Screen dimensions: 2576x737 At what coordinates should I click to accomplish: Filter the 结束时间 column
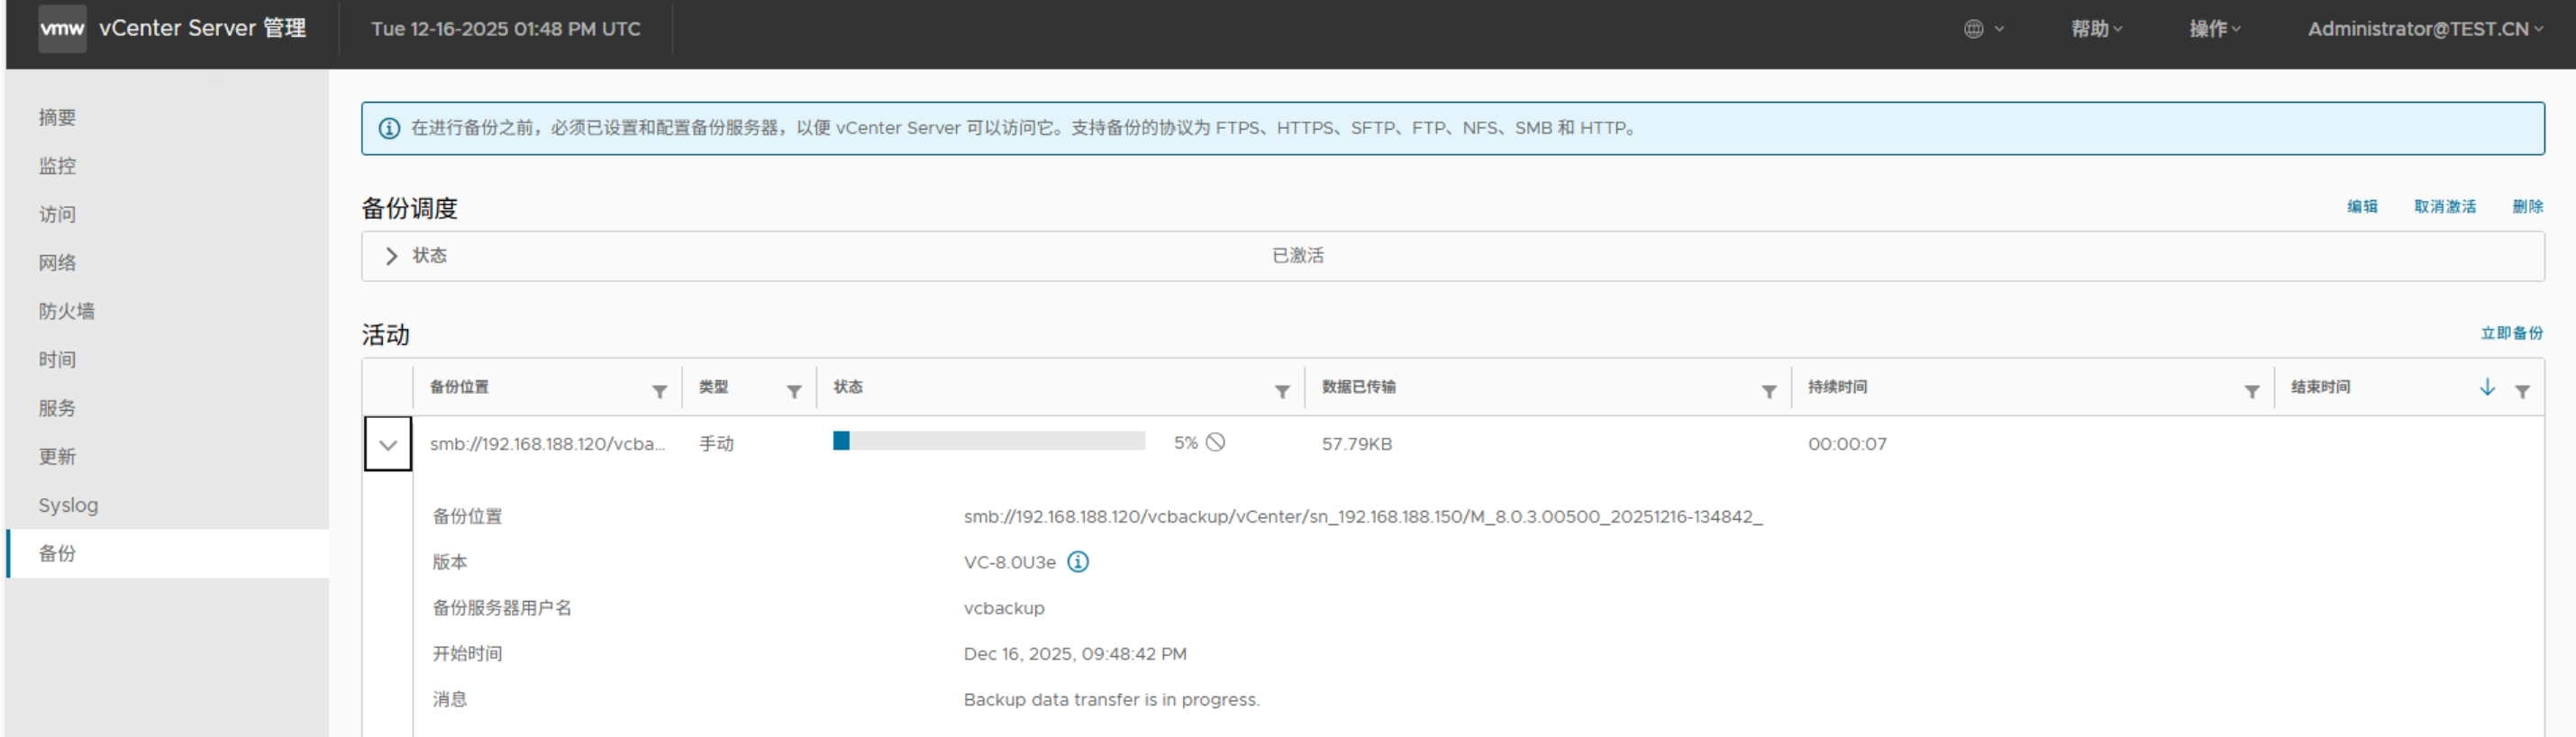coord(2522,392)
